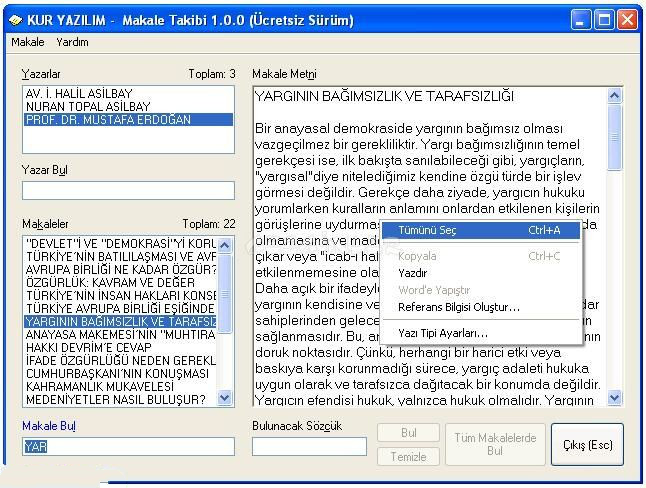Open Yazı Tipi Ayarları… from the menu
646x488 pixels.
point(480,333)
